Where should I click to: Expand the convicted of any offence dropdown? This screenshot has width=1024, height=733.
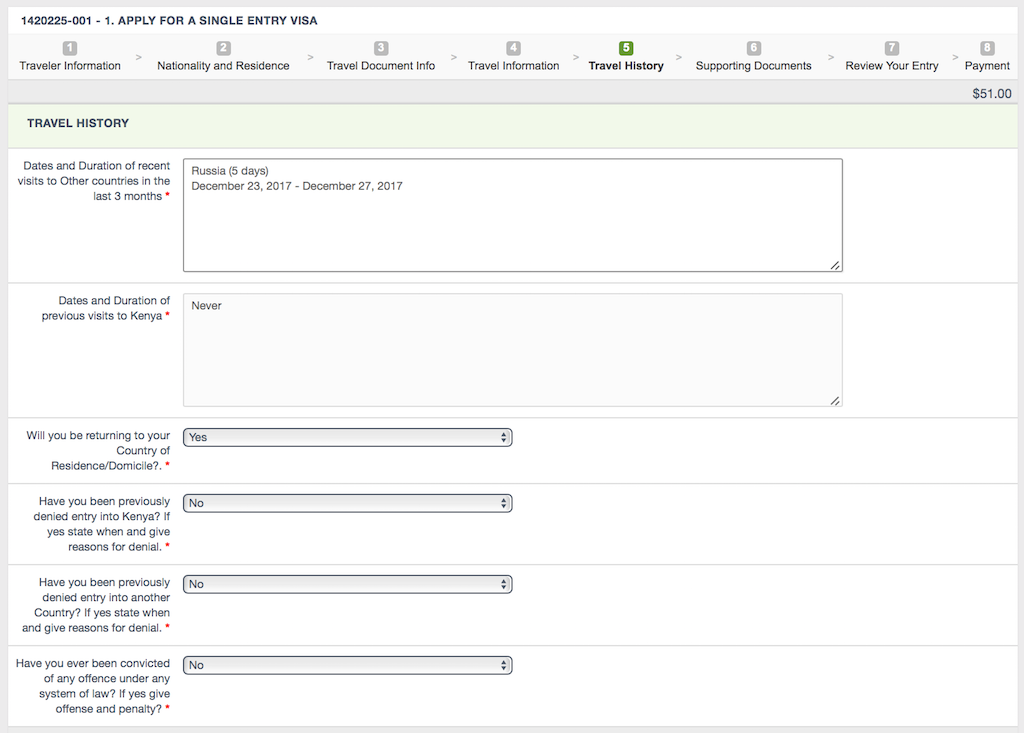347,665
